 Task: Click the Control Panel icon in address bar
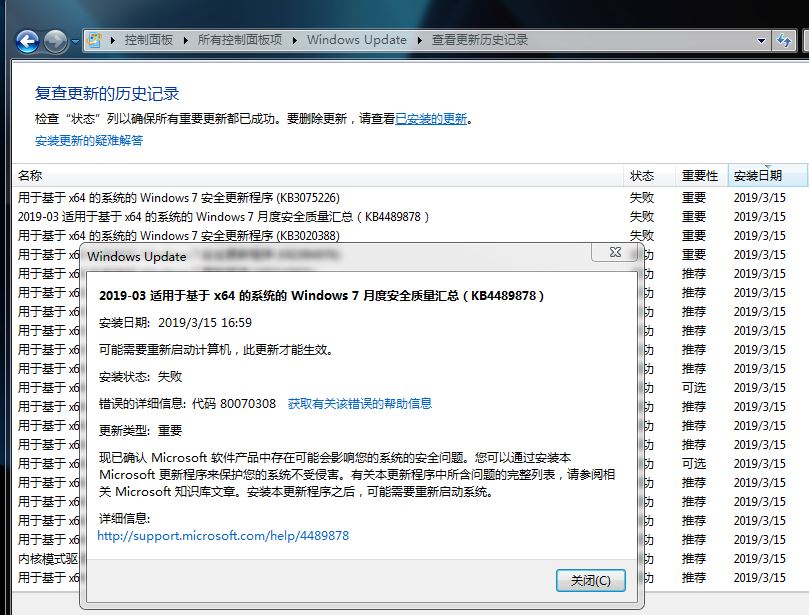point(94,40)
